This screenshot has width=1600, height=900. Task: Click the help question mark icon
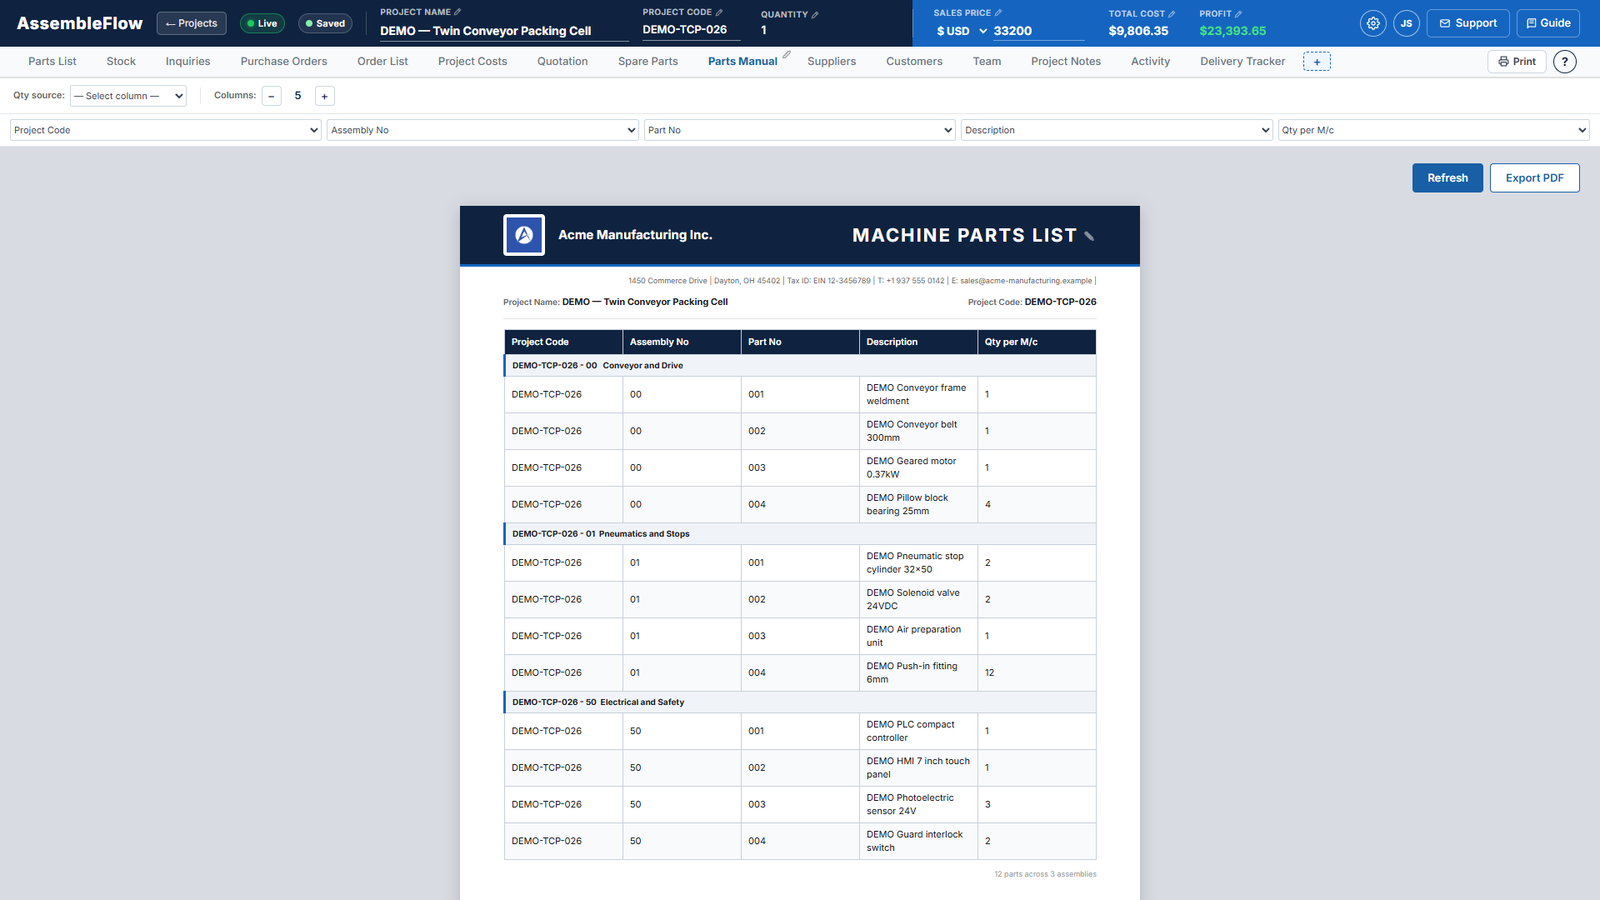tap(1565, 62)
